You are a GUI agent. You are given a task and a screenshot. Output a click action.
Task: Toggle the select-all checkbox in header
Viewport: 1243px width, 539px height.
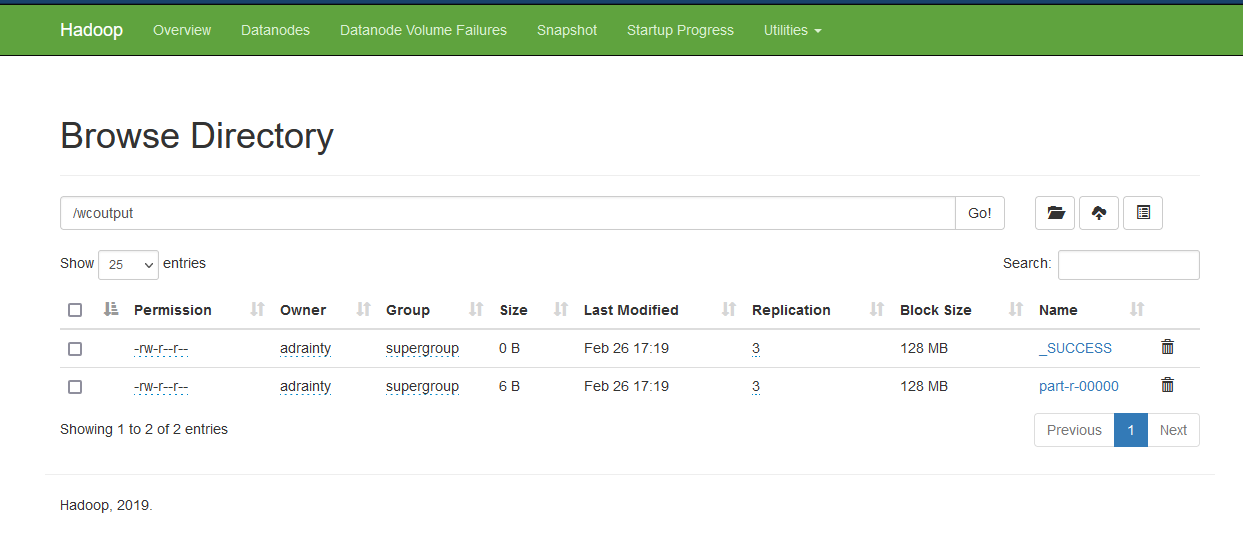[75, 310]
